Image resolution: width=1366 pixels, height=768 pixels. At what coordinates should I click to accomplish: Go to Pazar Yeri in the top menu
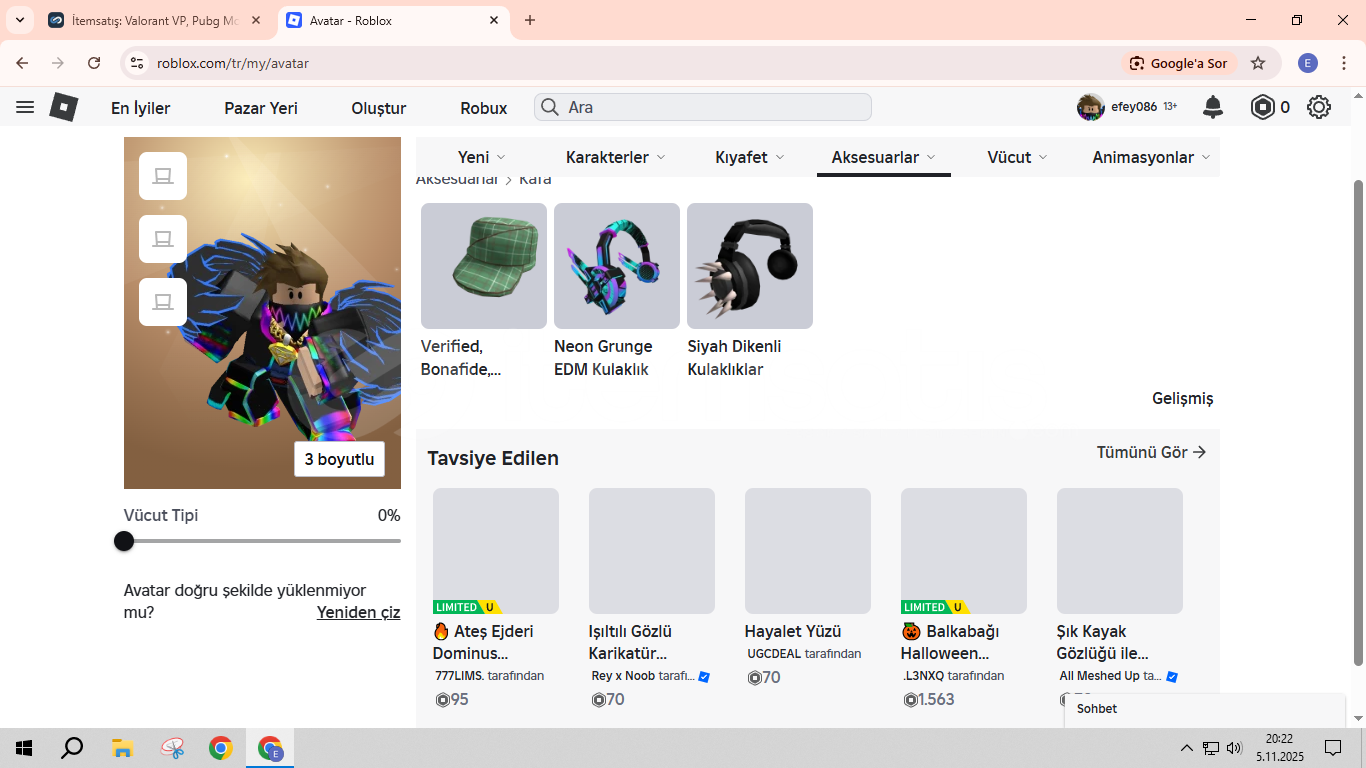(x=261, y=108)
